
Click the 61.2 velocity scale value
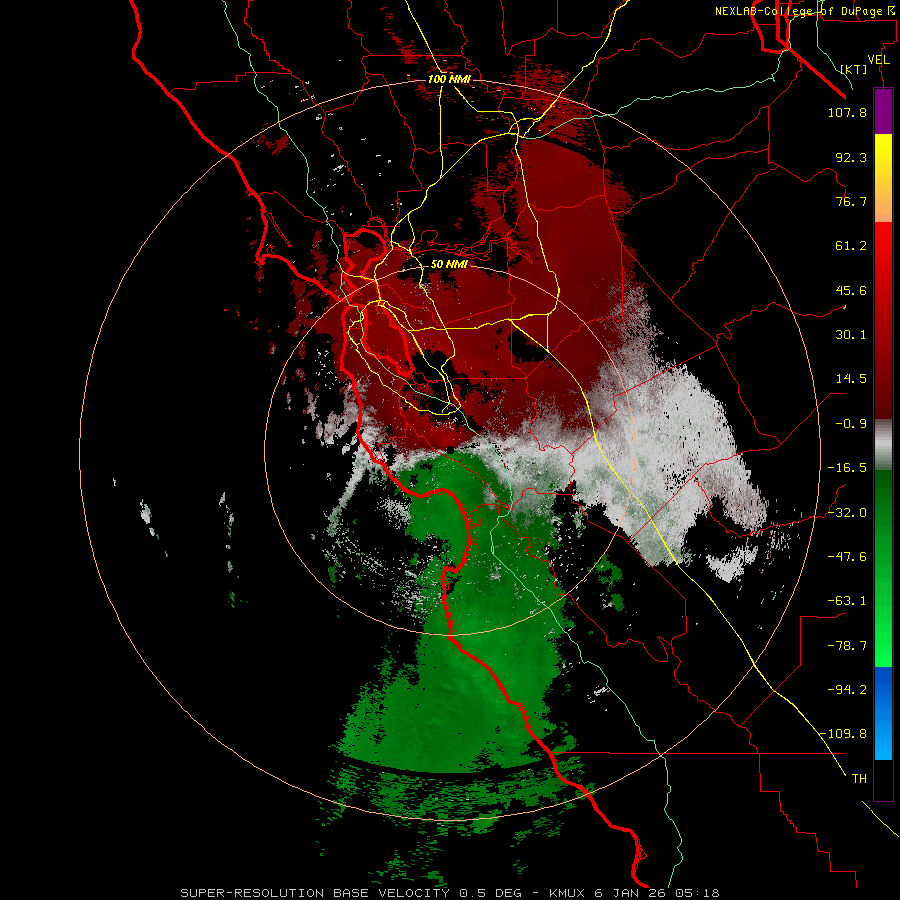pyautogui.click(x=851, y=246)
